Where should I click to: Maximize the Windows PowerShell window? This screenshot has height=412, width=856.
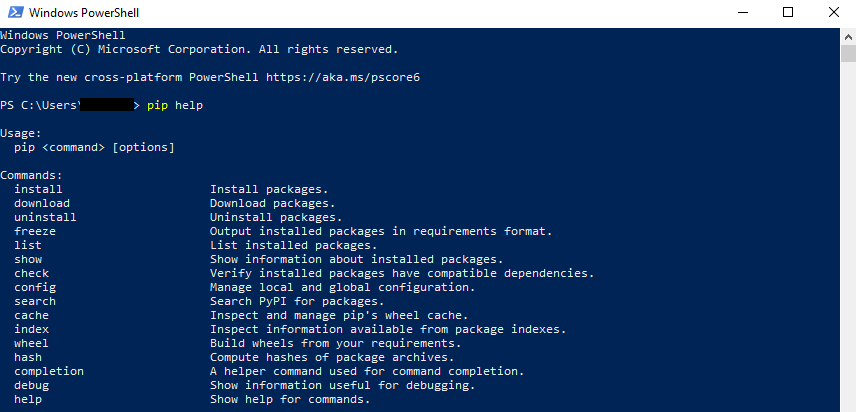coord(788,13)
